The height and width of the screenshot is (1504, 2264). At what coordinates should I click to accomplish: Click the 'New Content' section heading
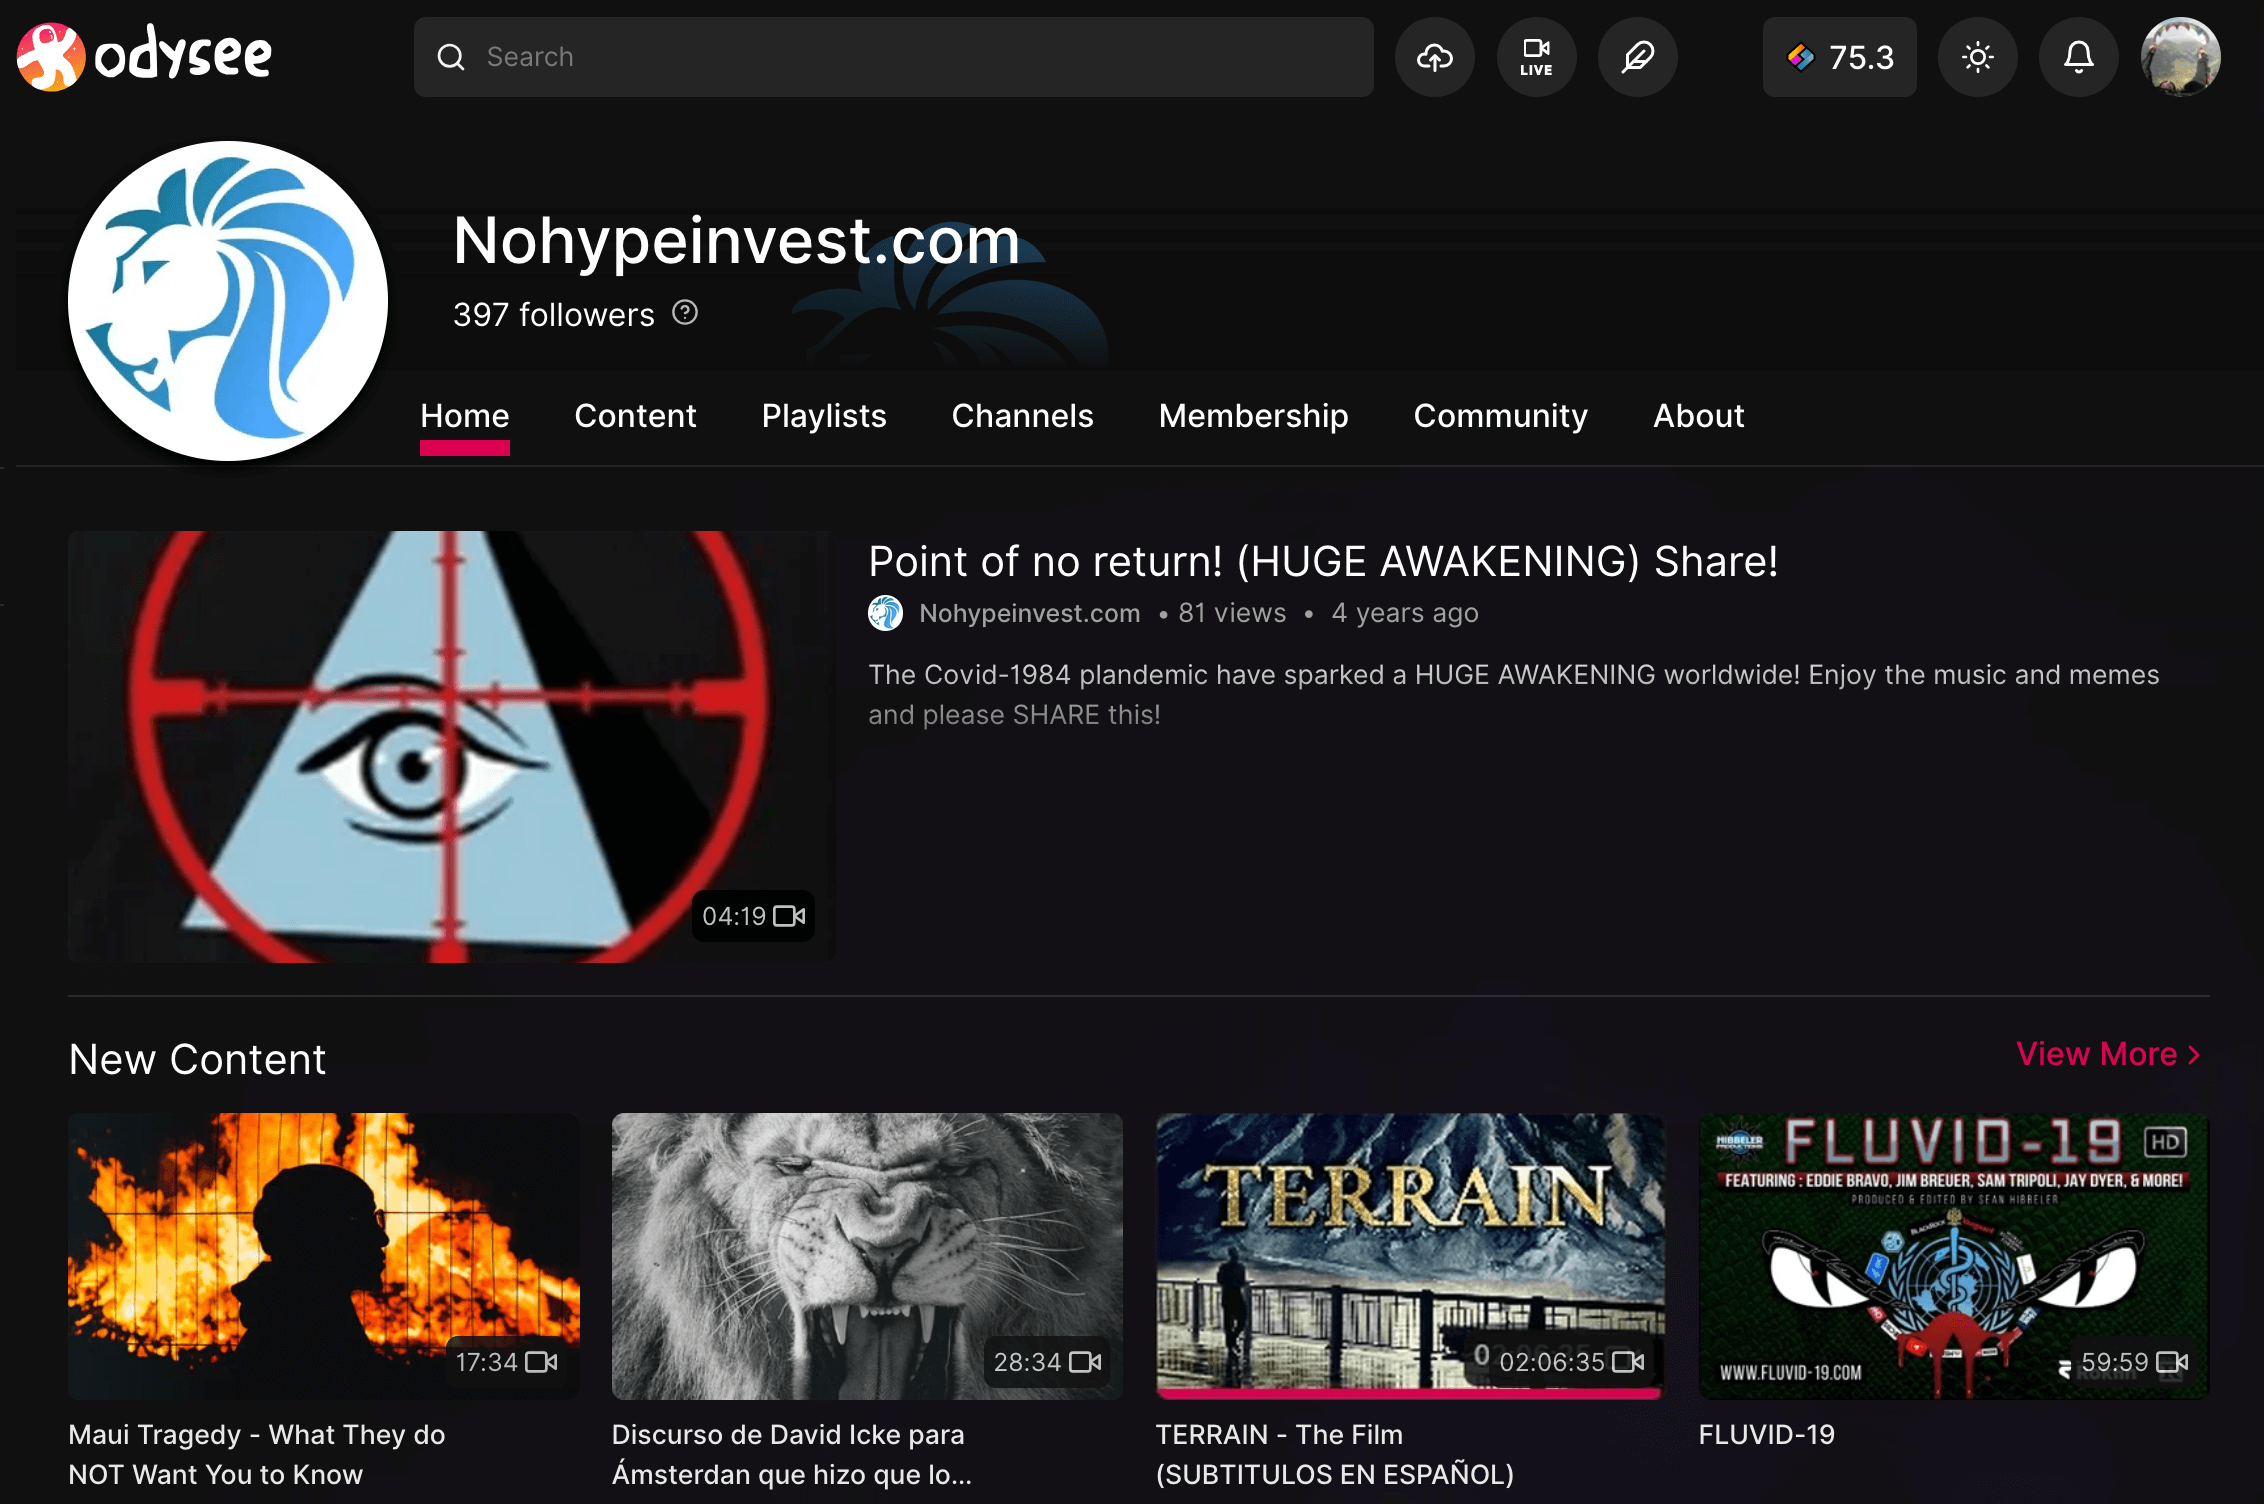click(x=198, y=1058)
